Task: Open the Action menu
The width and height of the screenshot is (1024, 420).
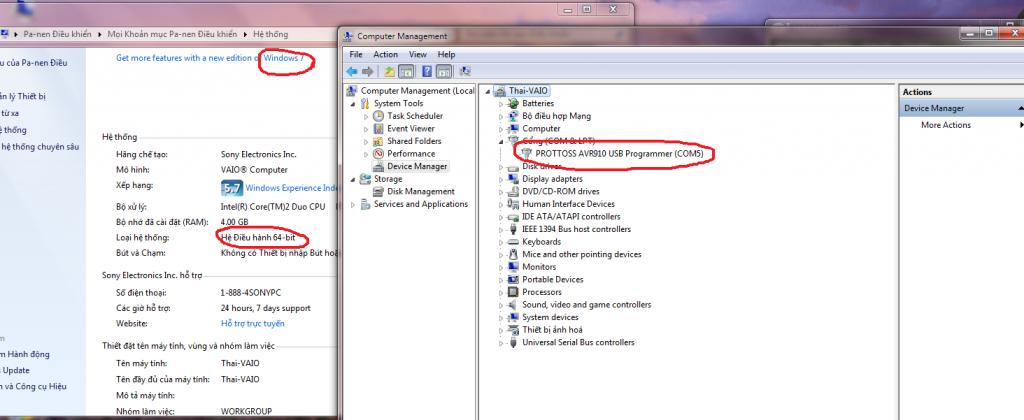Action: (x=385, y=55)
